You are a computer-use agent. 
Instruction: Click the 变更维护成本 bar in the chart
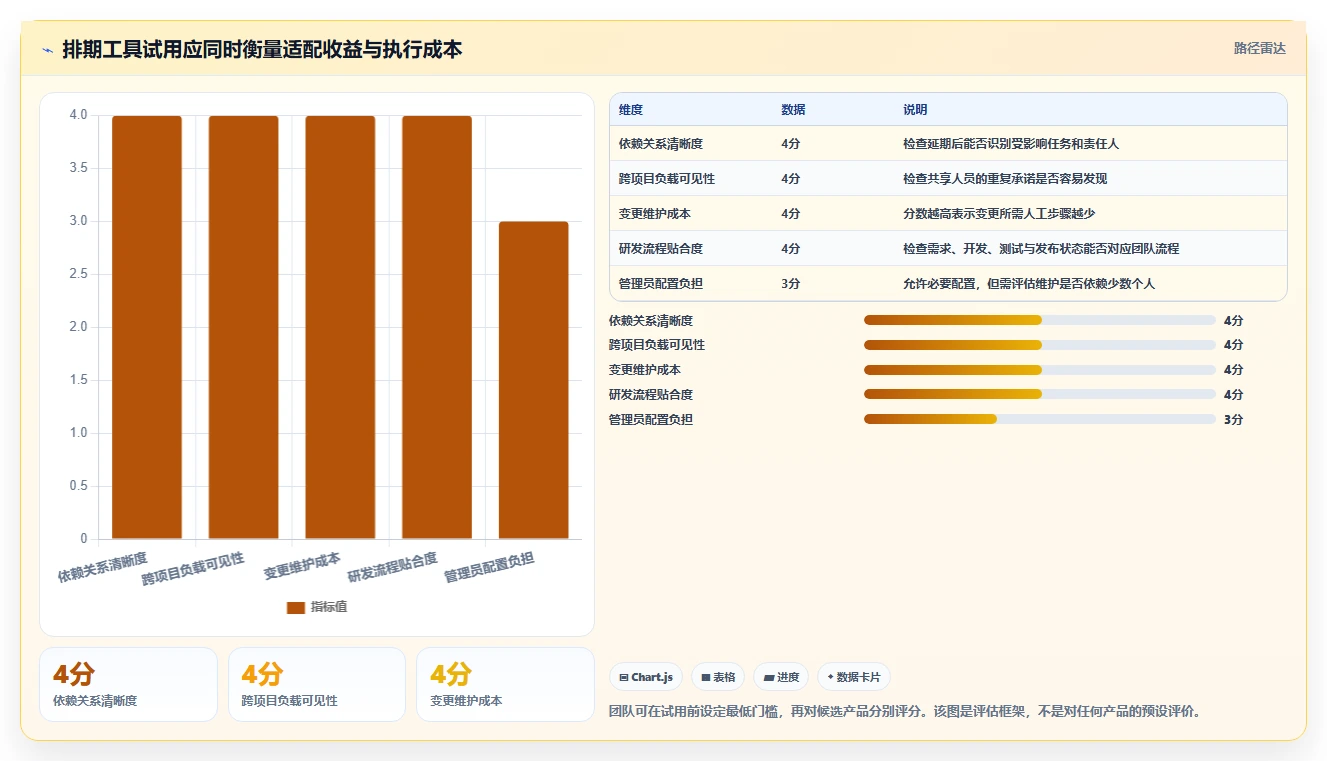340,327
